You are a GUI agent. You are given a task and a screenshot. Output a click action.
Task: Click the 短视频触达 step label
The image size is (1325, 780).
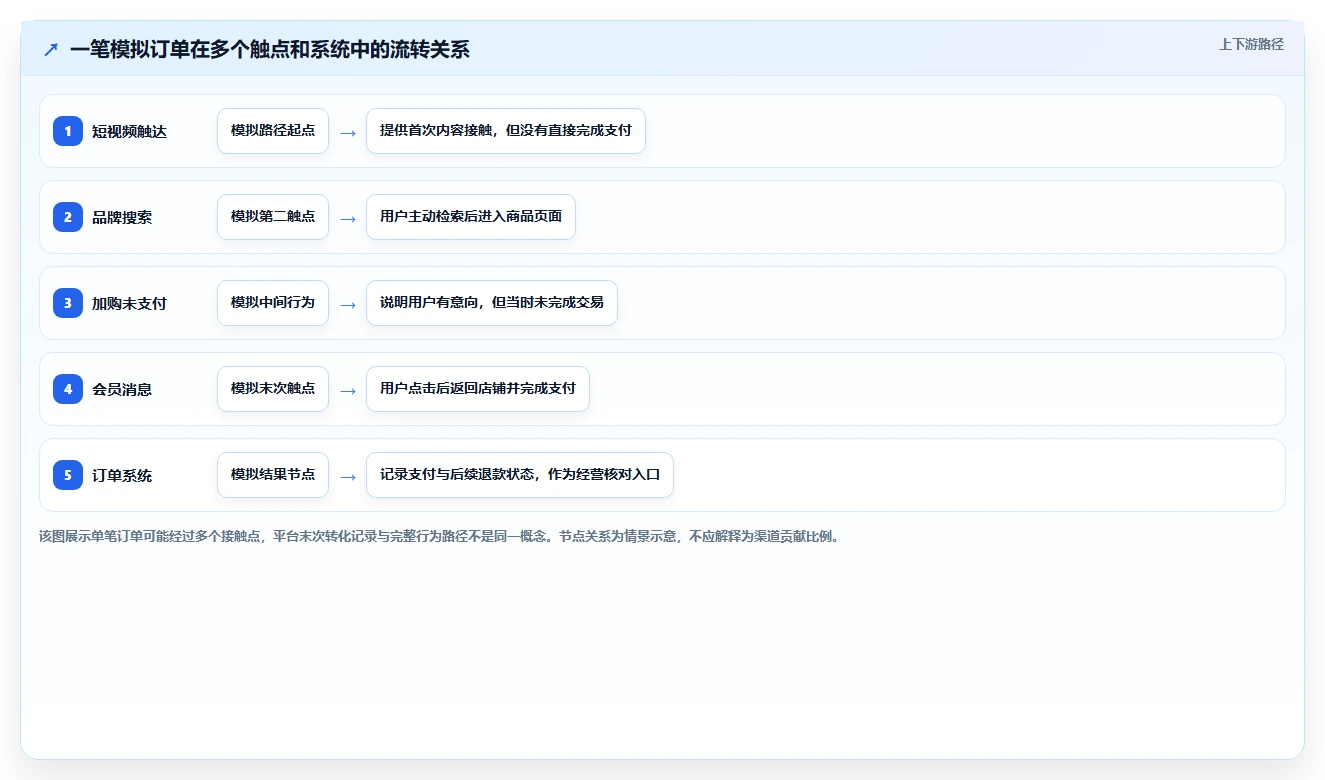coord(129,131)
